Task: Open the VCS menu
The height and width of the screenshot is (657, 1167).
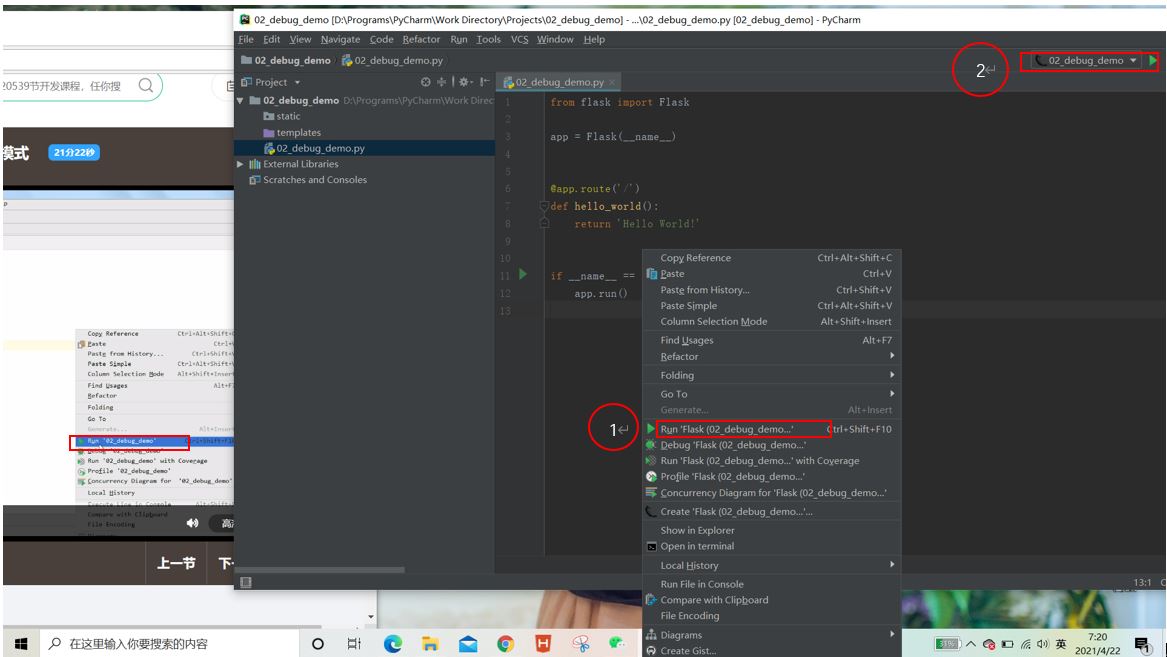Action: point(519,39)
